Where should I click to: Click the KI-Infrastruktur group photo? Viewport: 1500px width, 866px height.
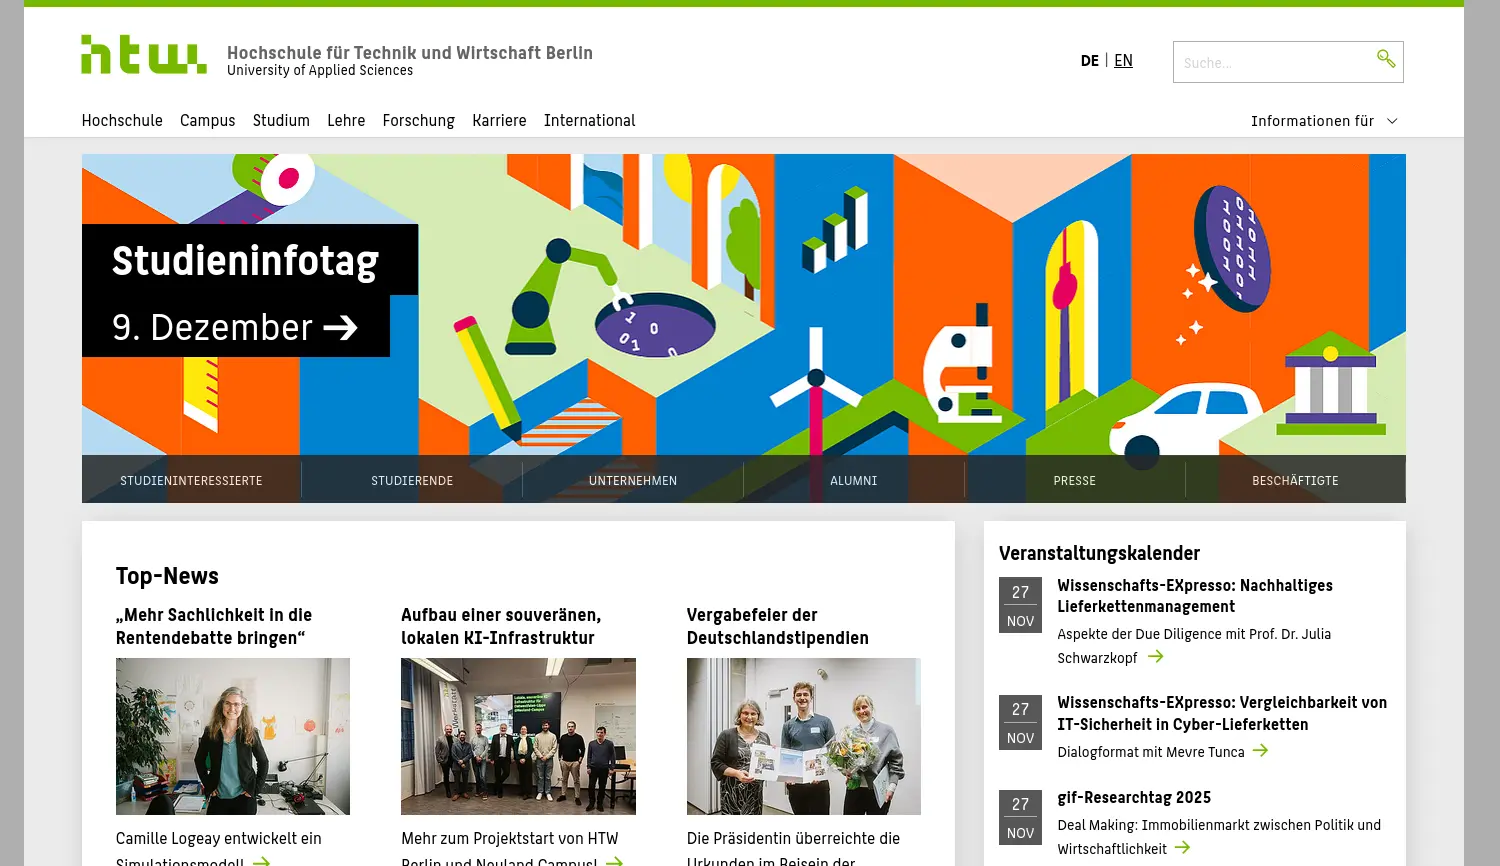pyautogui.click(x=518, y=736)
